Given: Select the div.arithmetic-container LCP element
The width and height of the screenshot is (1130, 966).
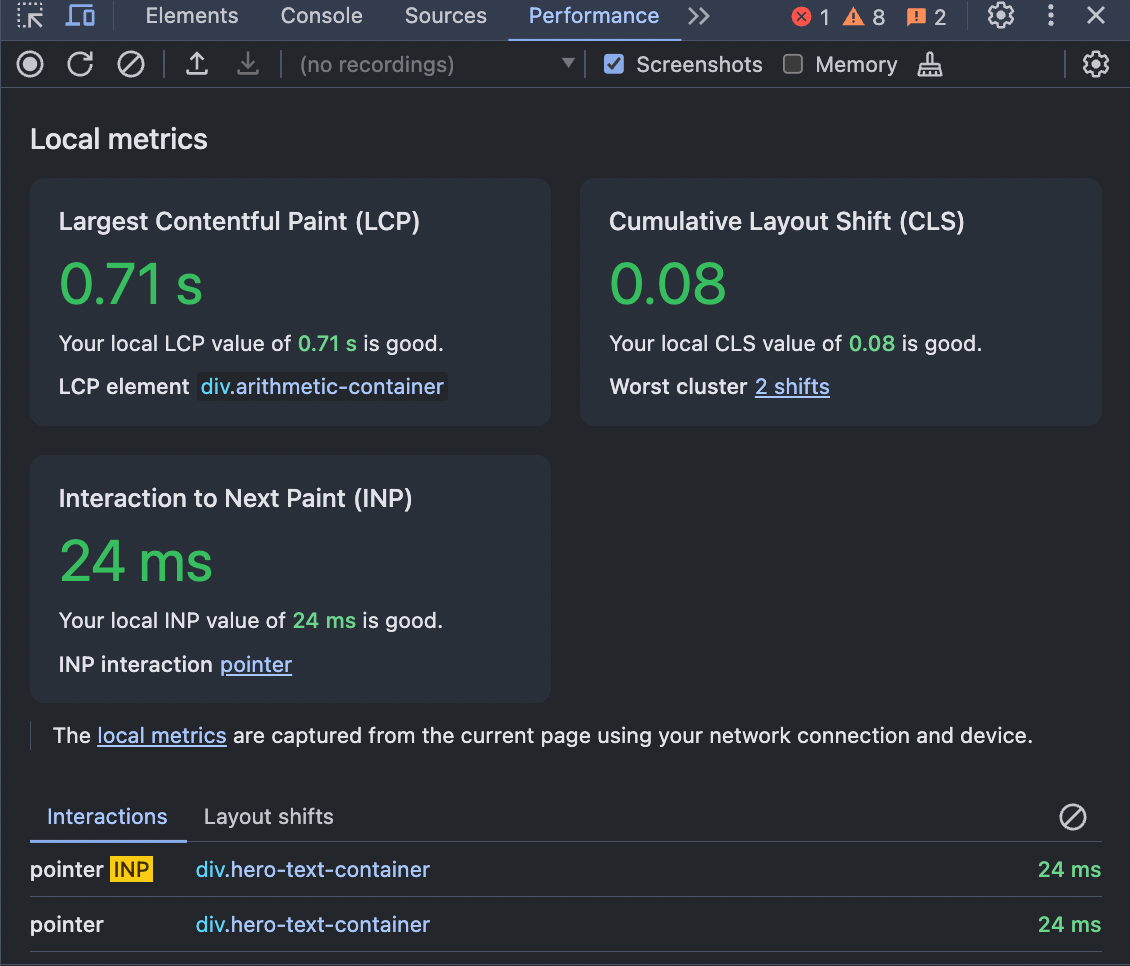Looking at the screenshot, I should point(322,387).
